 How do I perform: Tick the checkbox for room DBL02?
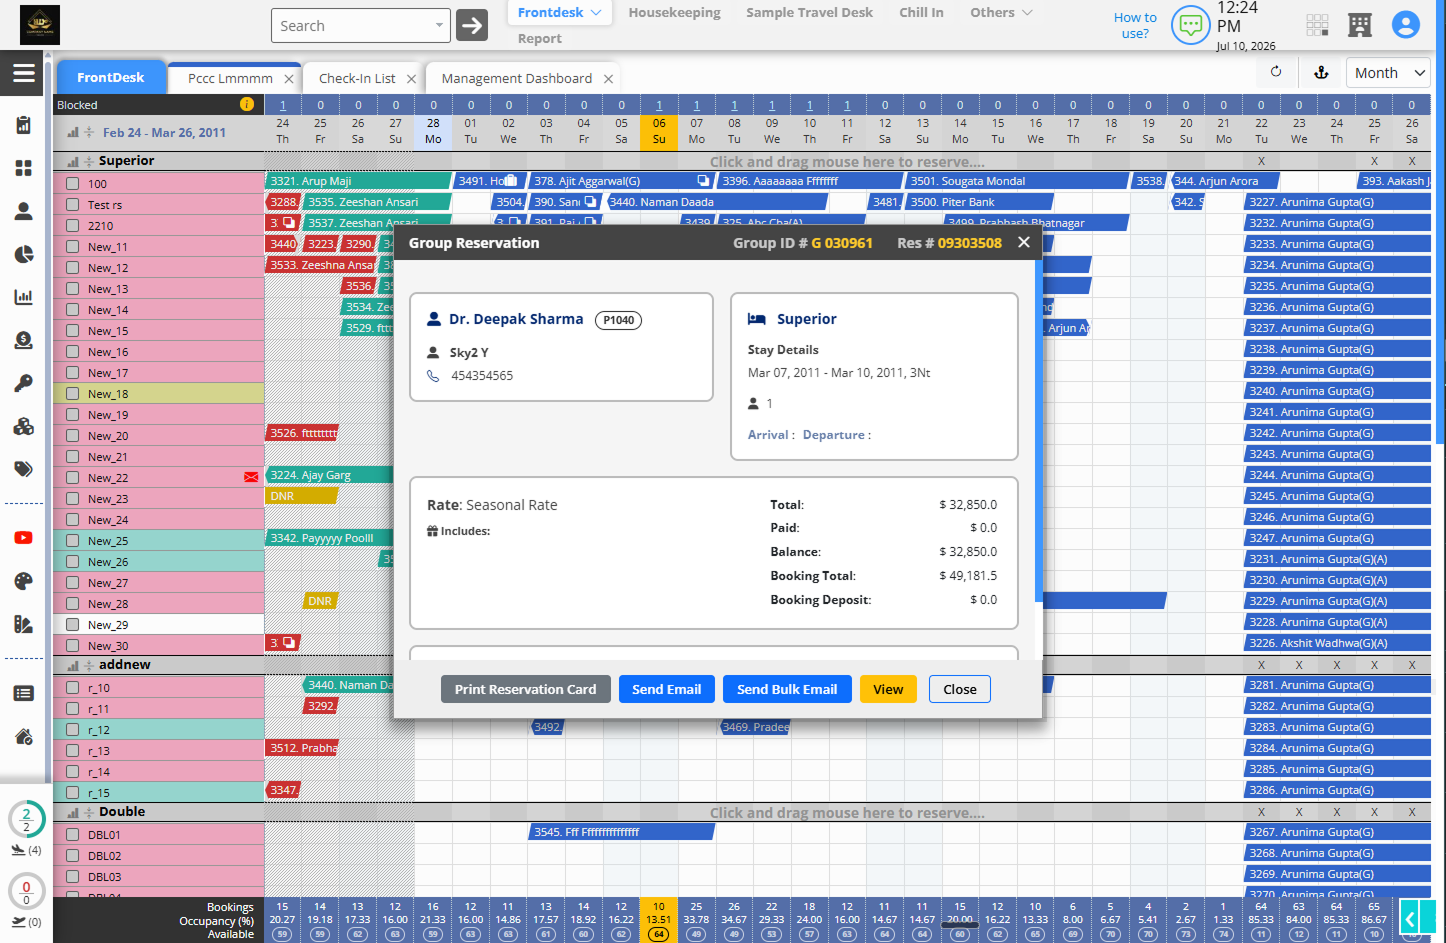pyautogui.click(x=73, y=855)
